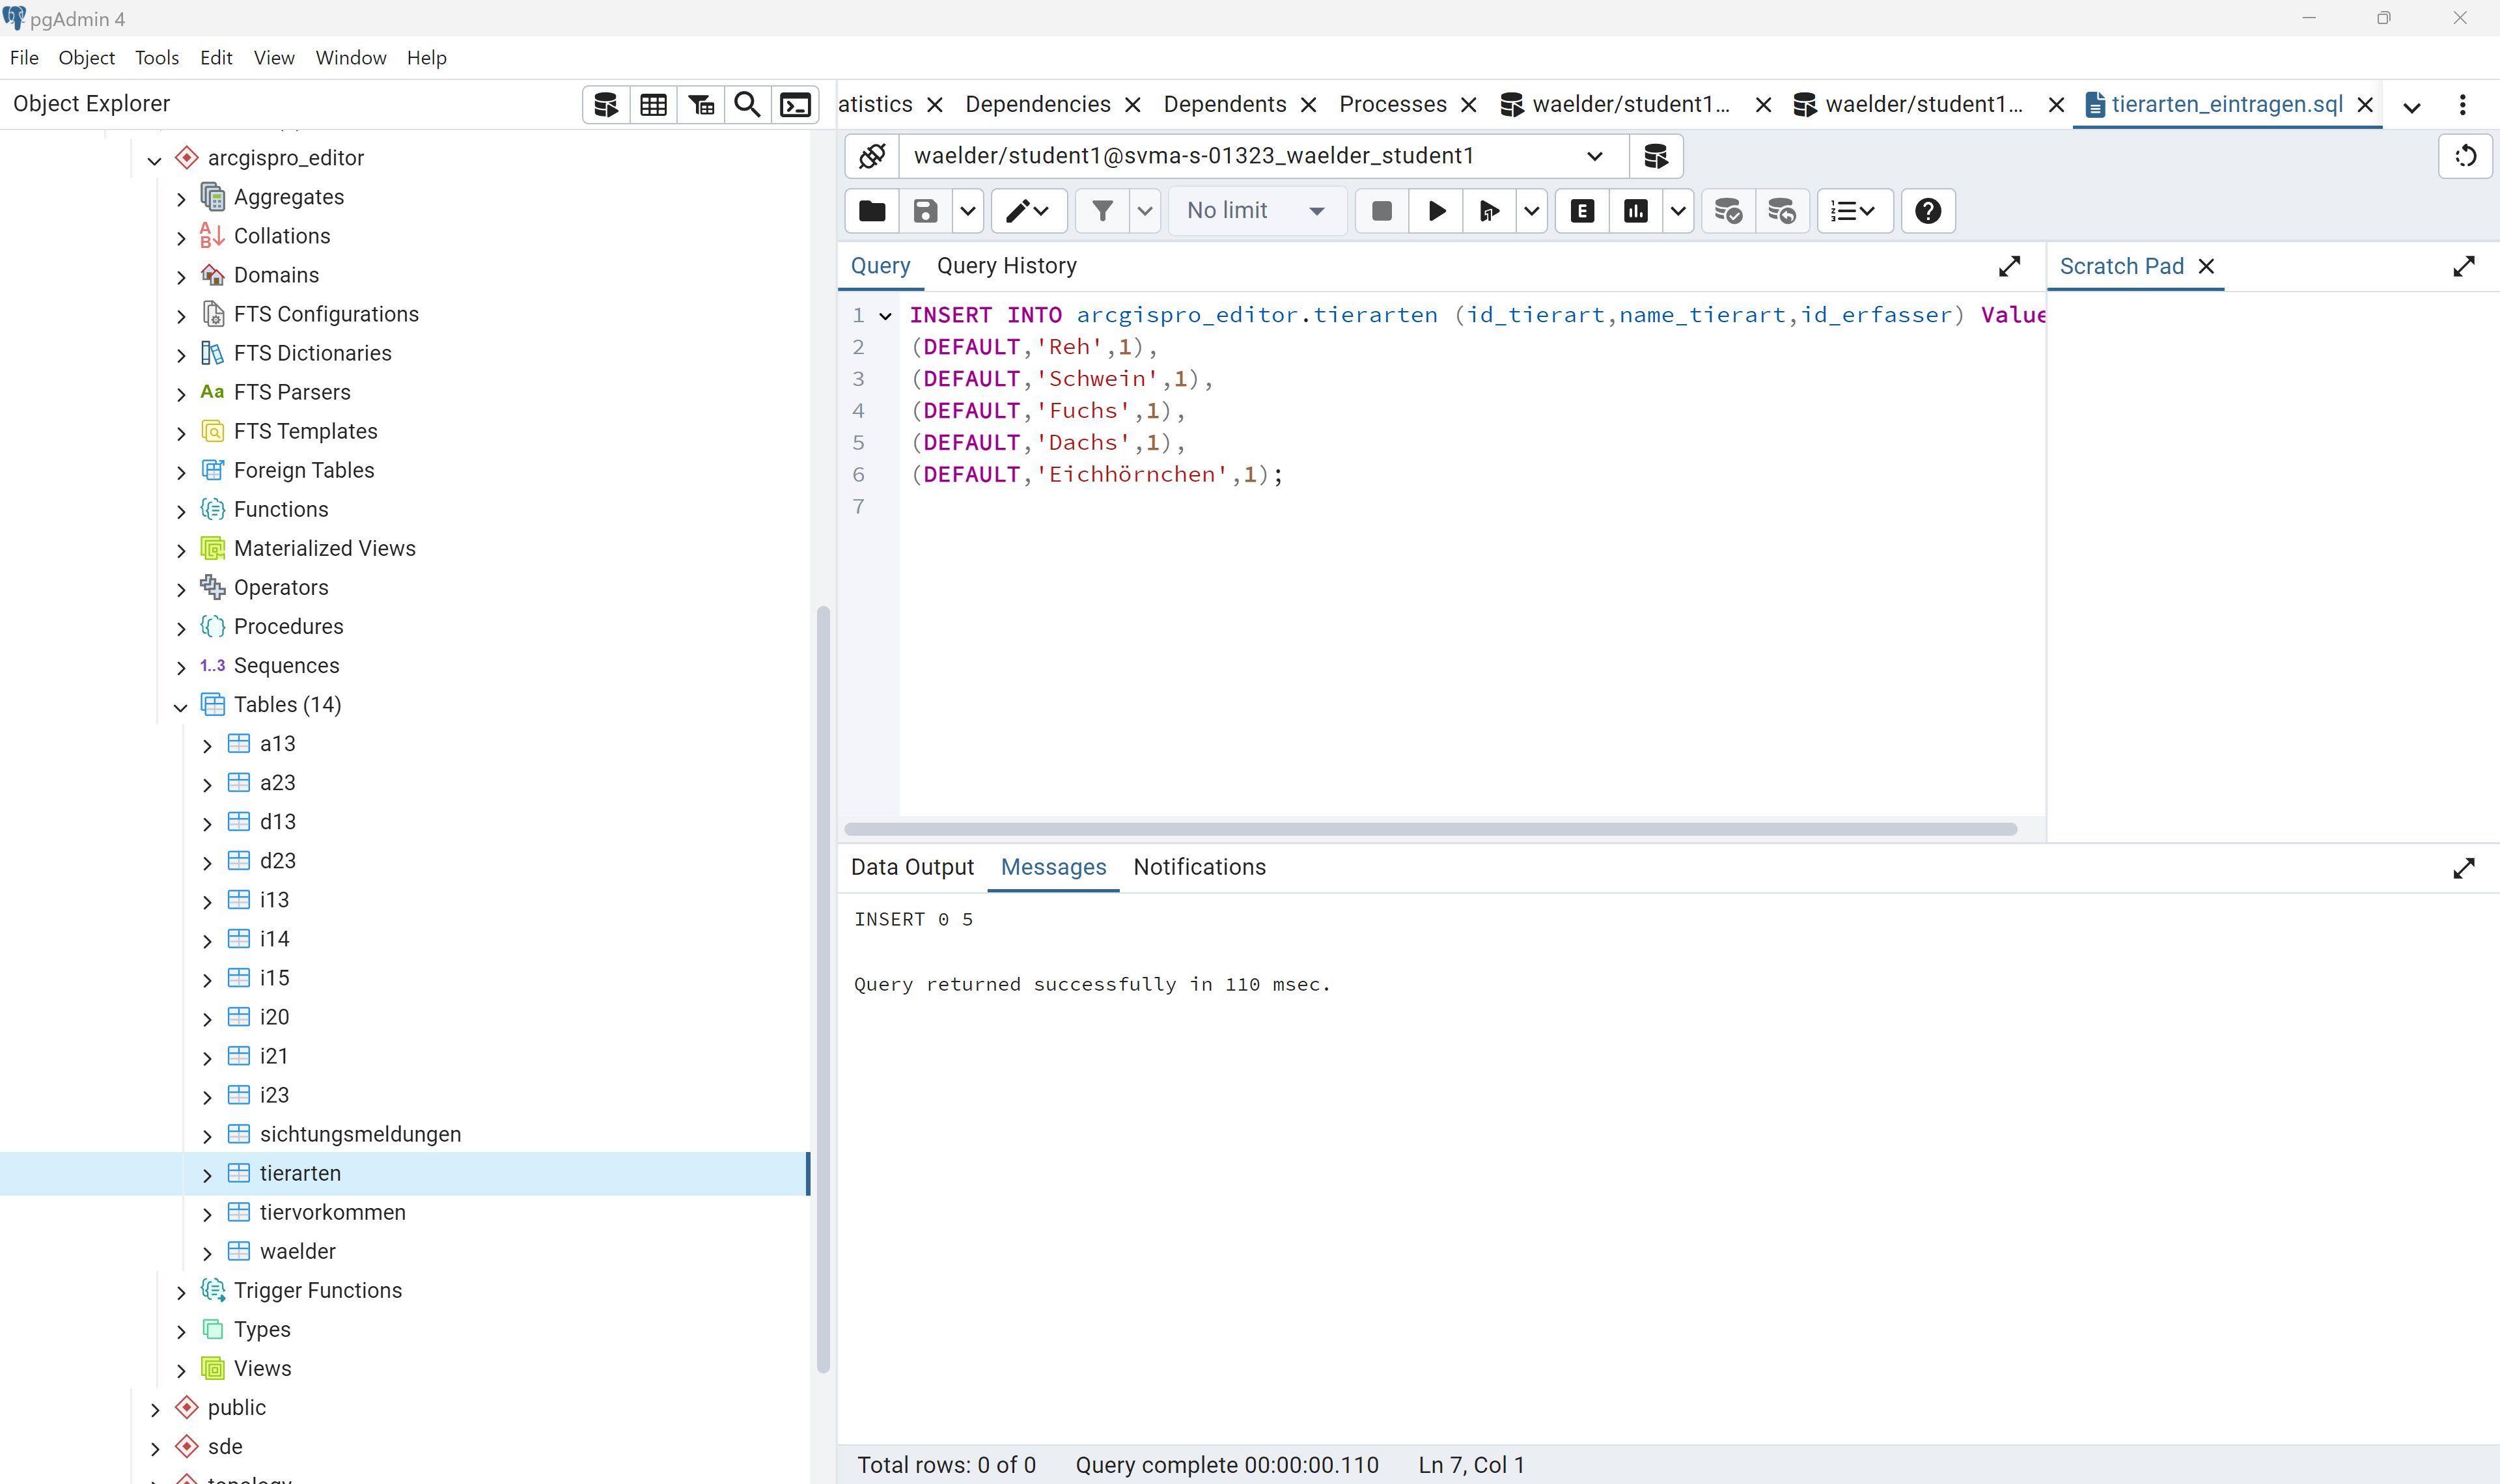Image resolution: width=2500 pixels, height=1484 pixels.
Task: Click the query help question mark icon
Action: (x=1927, y=211)
